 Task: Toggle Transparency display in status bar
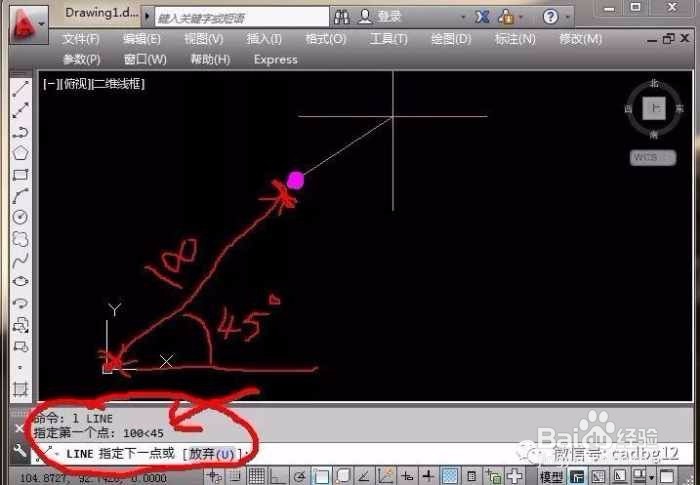[x=450, y=477]
